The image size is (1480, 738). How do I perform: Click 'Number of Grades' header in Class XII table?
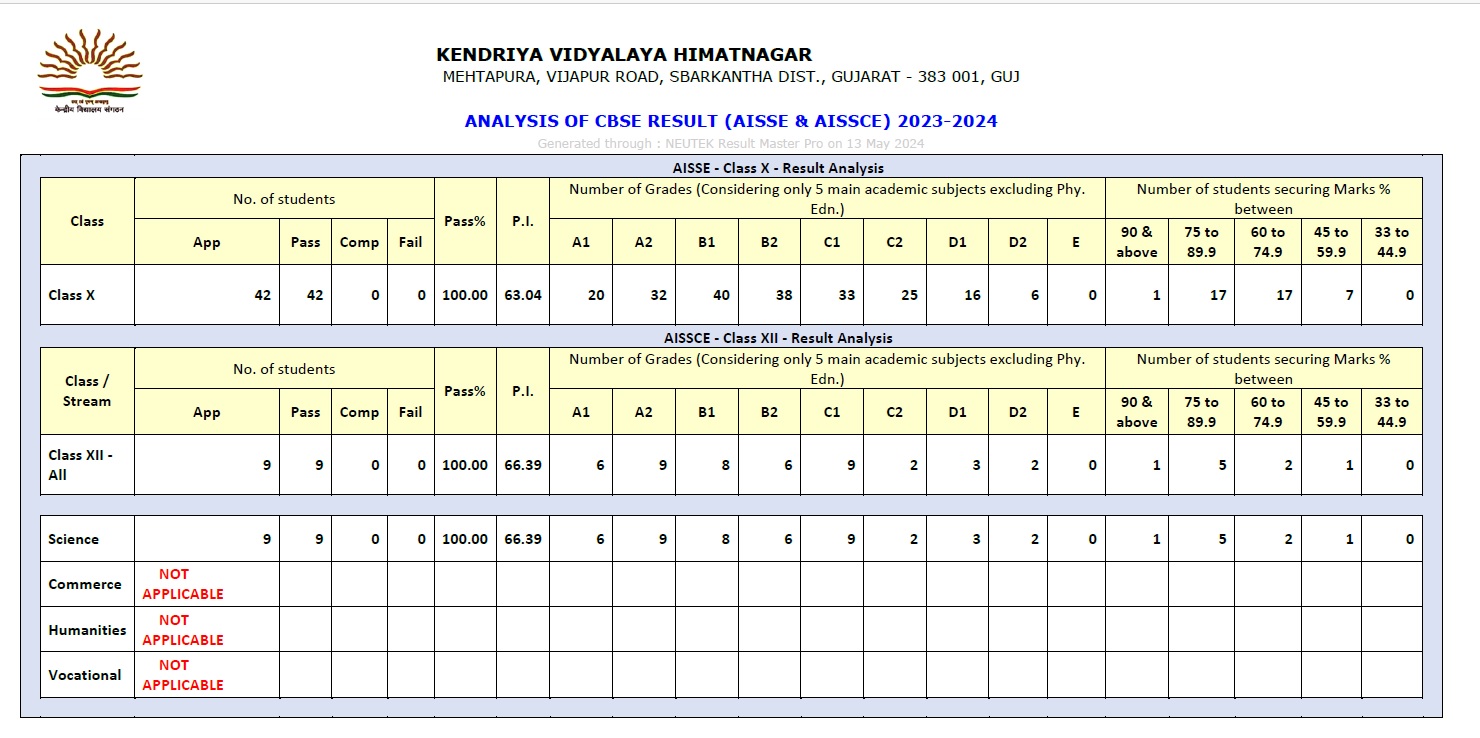tap(827, 369)
